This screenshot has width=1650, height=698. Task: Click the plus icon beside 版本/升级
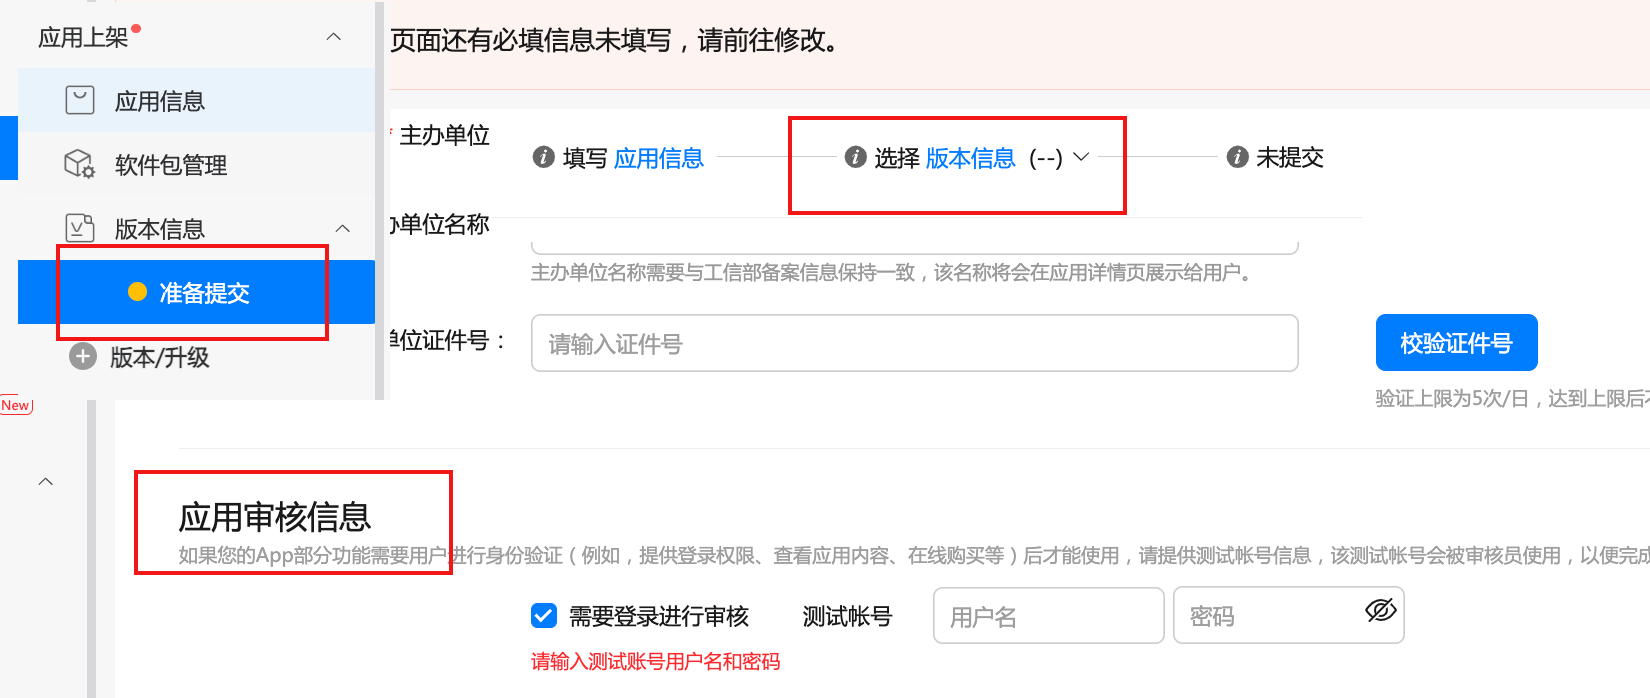point(83,356)
